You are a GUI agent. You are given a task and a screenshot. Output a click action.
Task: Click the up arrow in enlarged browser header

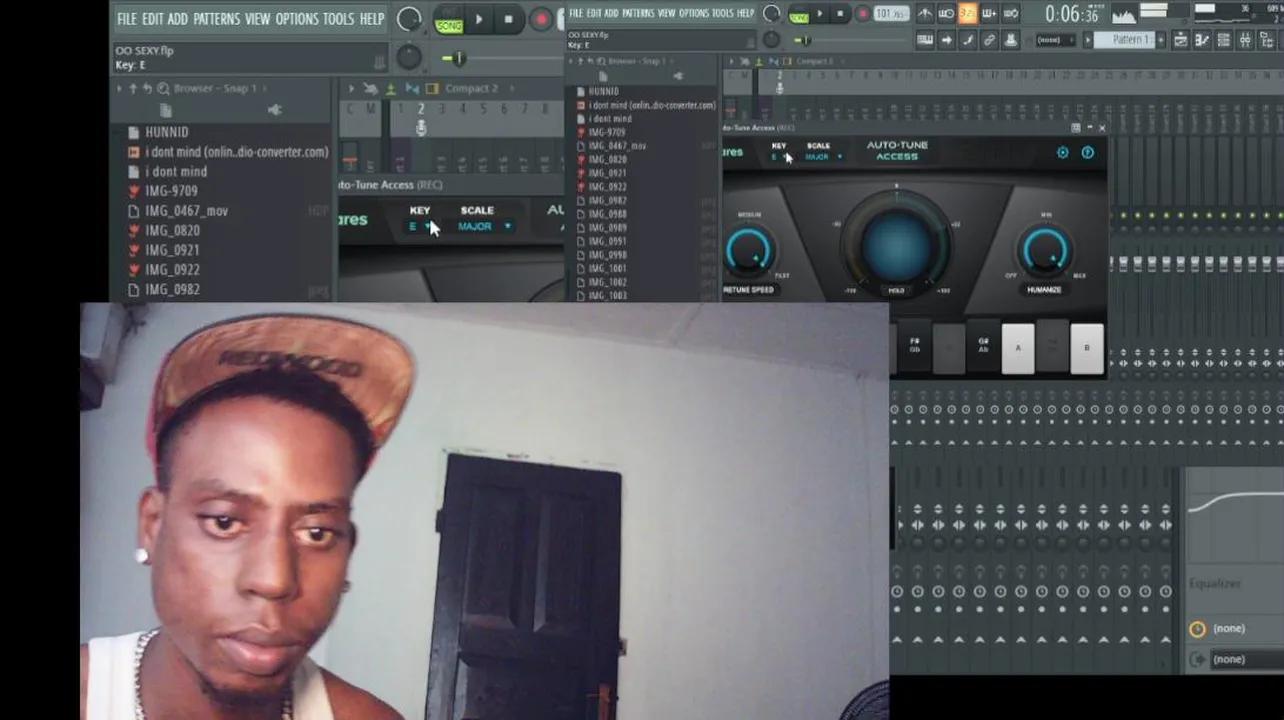(134, 88)
